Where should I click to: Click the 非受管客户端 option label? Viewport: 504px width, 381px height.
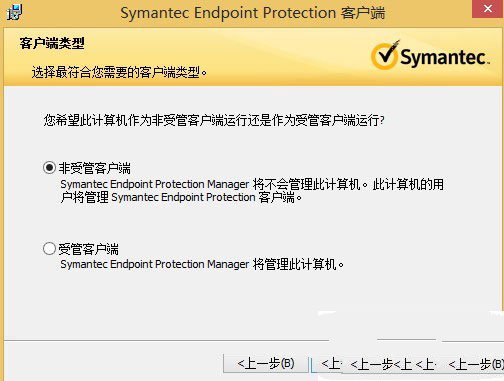(95, 168)
